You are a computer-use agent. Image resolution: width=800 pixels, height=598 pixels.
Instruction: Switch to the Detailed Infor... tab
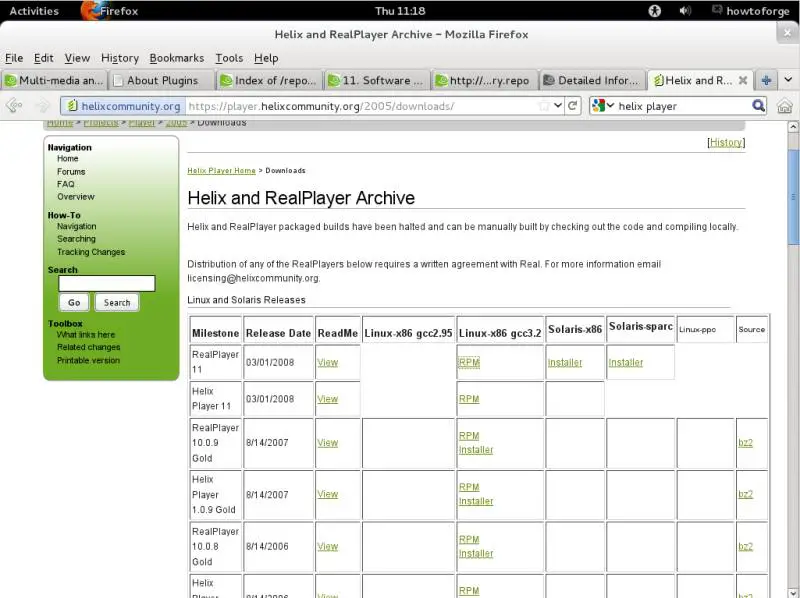(591, 80)
